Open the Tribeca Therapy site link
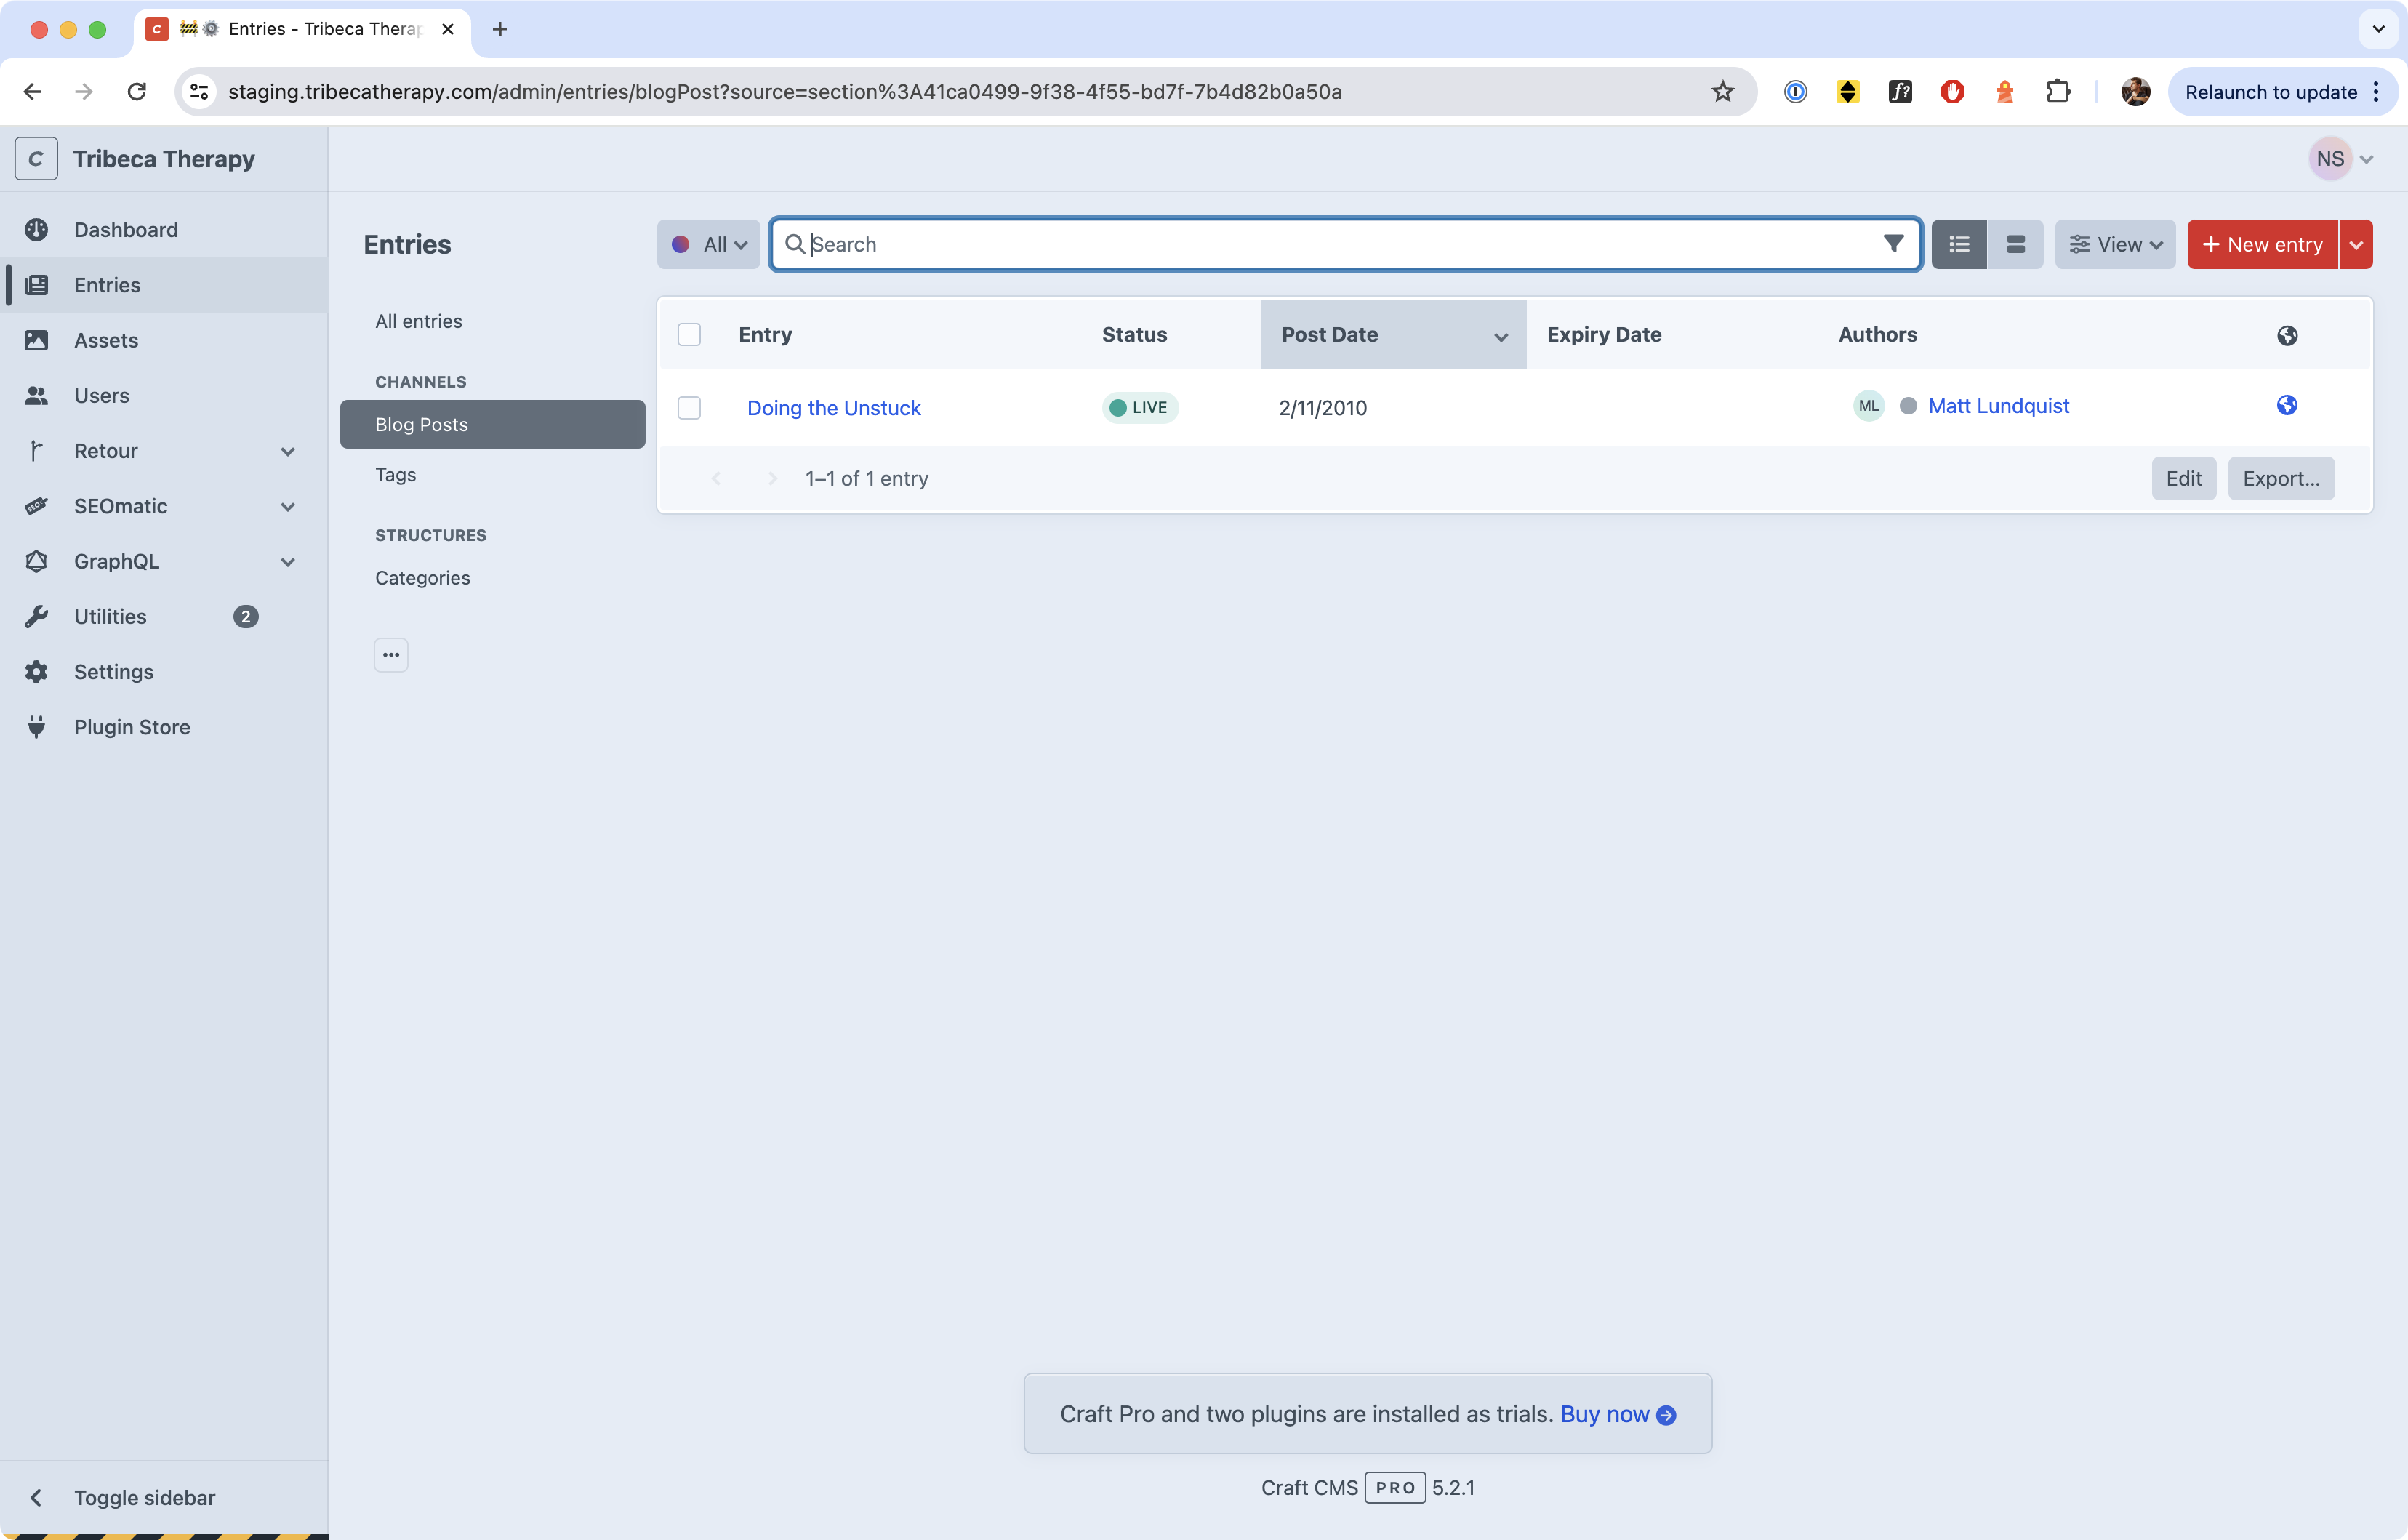Viewport: 2408px width, 1540px height. click(x=164, y=159)
